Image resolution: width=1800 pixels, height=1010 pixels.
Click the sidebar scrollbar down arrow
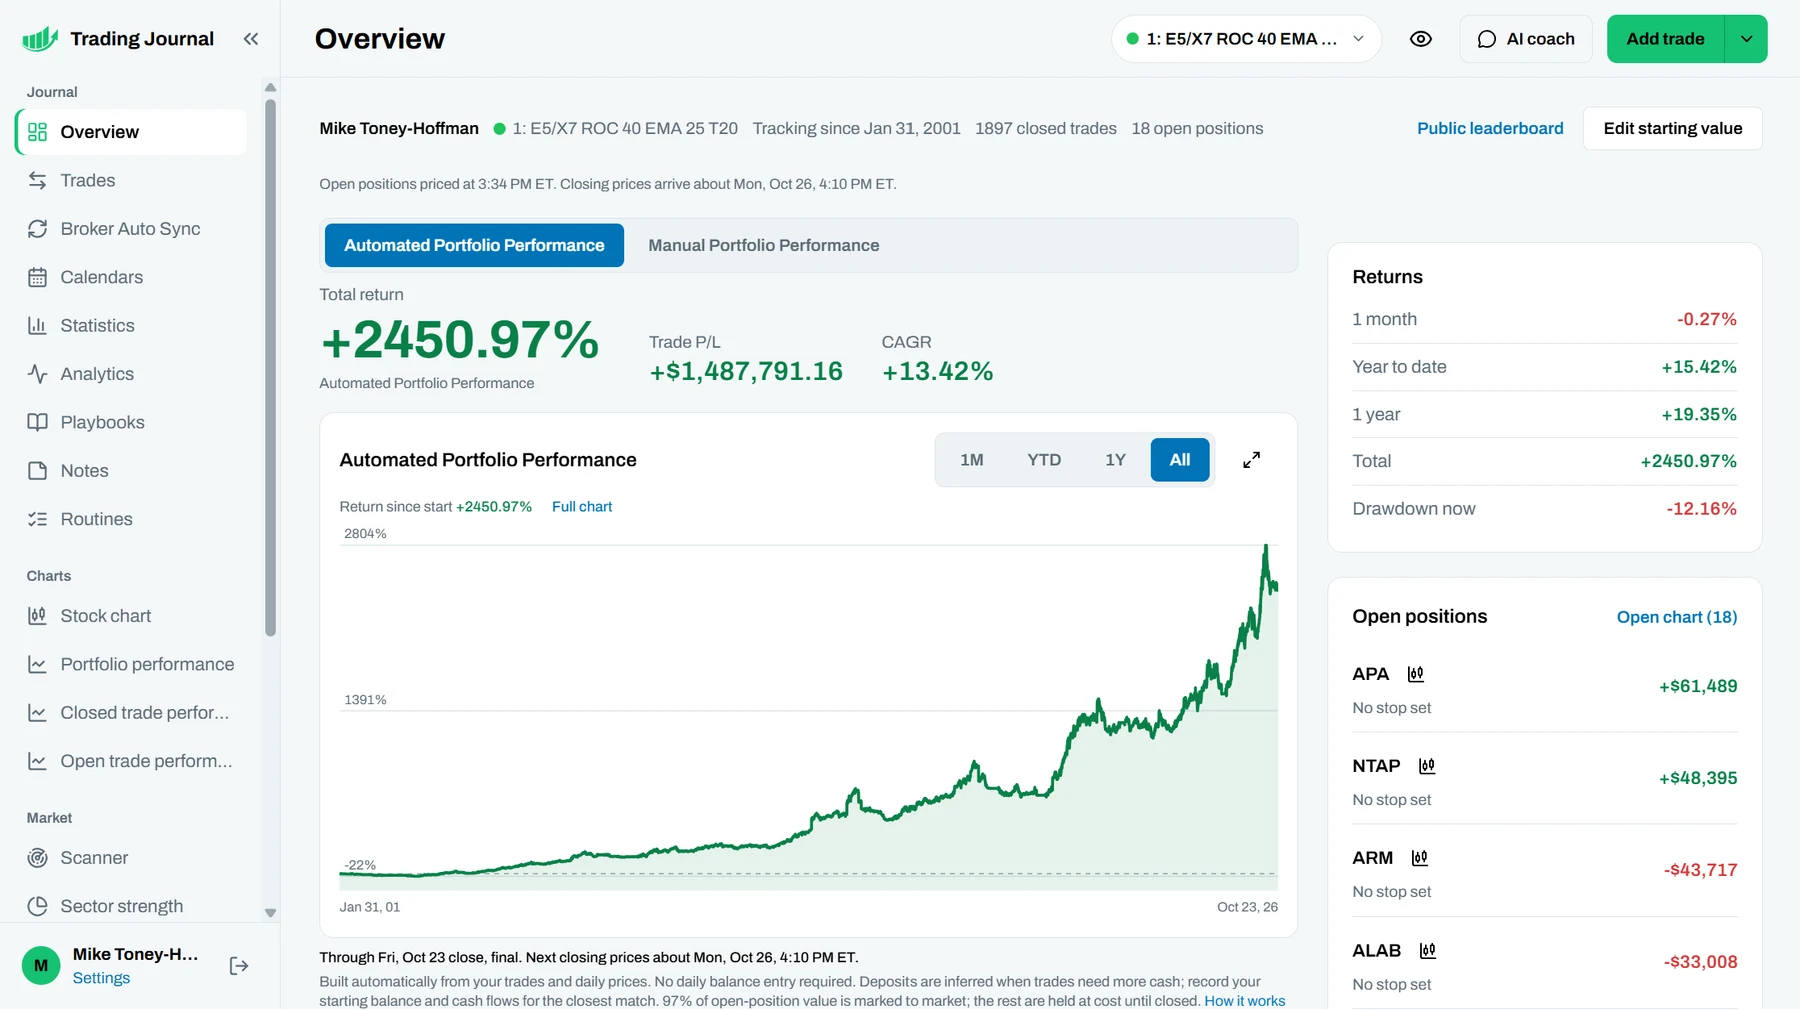click(x=270, y=913)
